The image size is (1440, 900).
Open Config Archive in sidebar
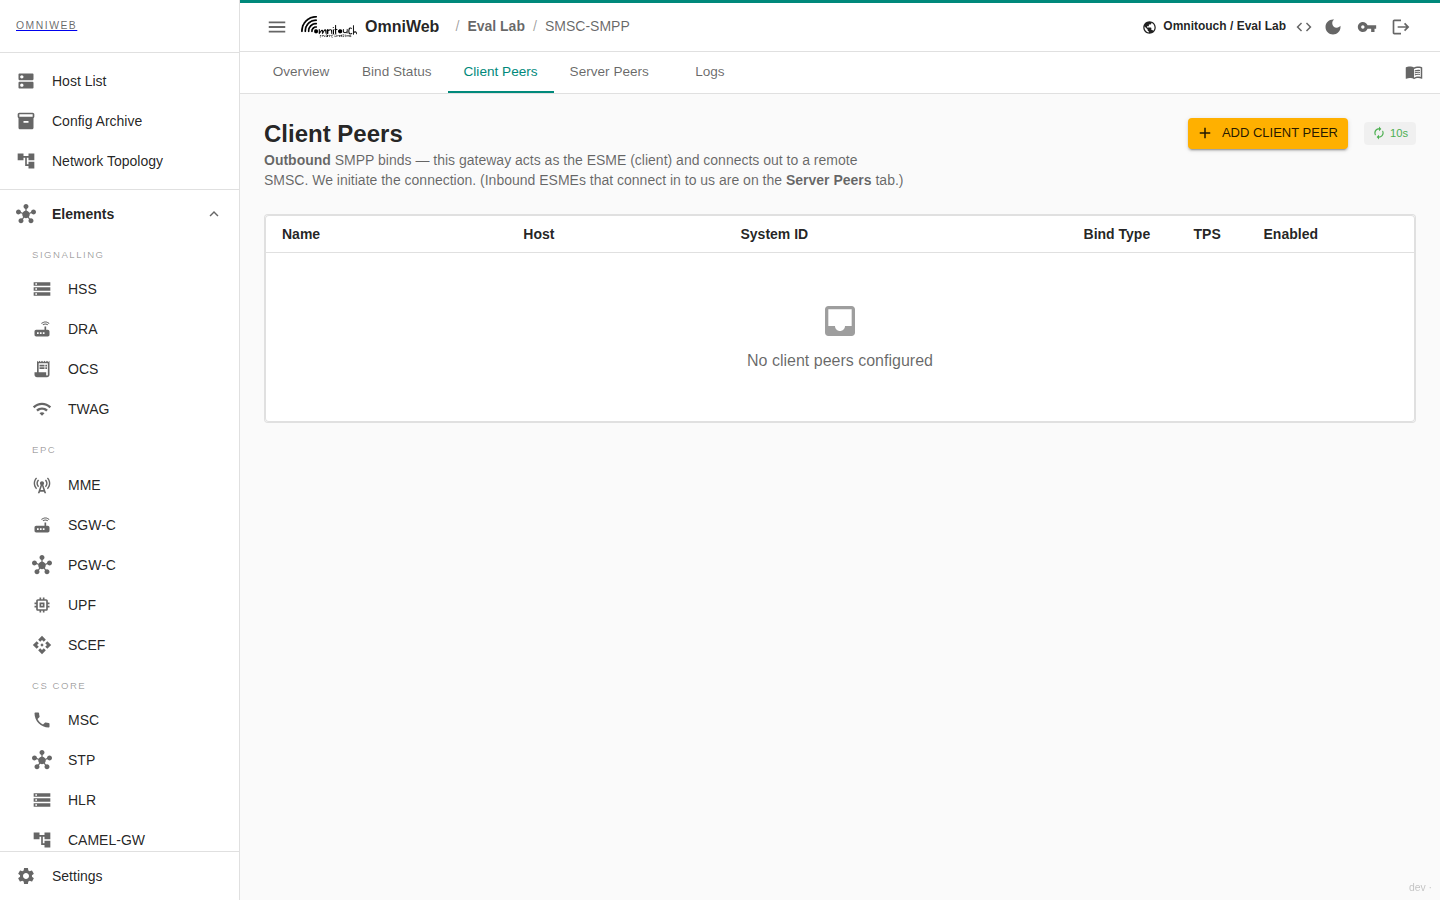[x=120, y=121]
